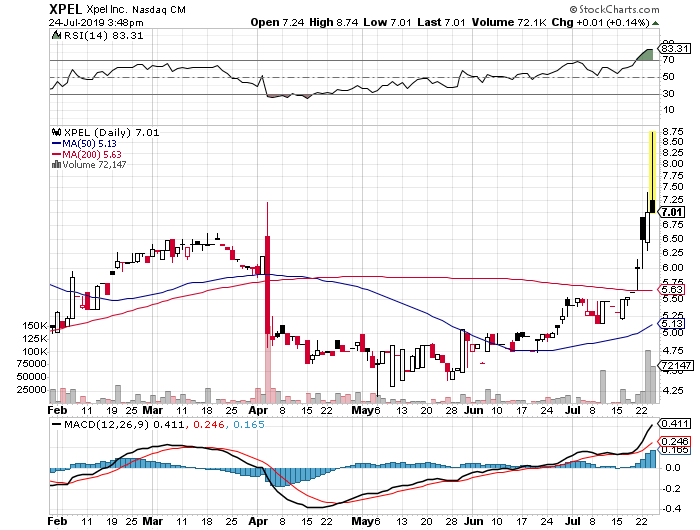Click the RSI legend icon beside RSI(14)
The height and width of the screenshot is (530, 700).
tap(57, 35)
